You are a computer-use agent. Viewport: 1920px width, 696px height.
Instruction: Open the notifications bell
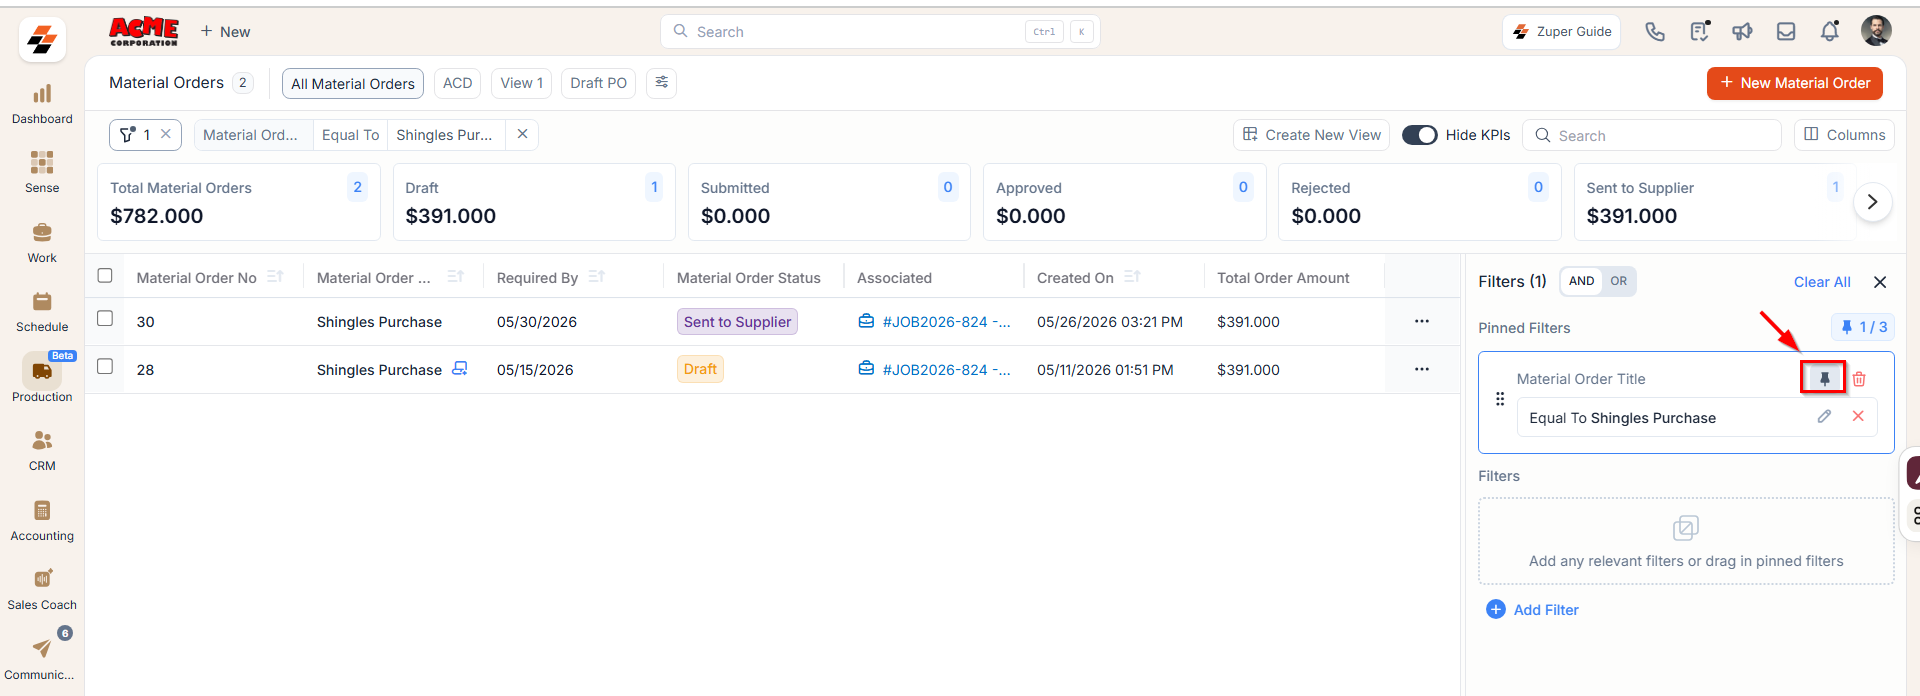coord(1829,31)
